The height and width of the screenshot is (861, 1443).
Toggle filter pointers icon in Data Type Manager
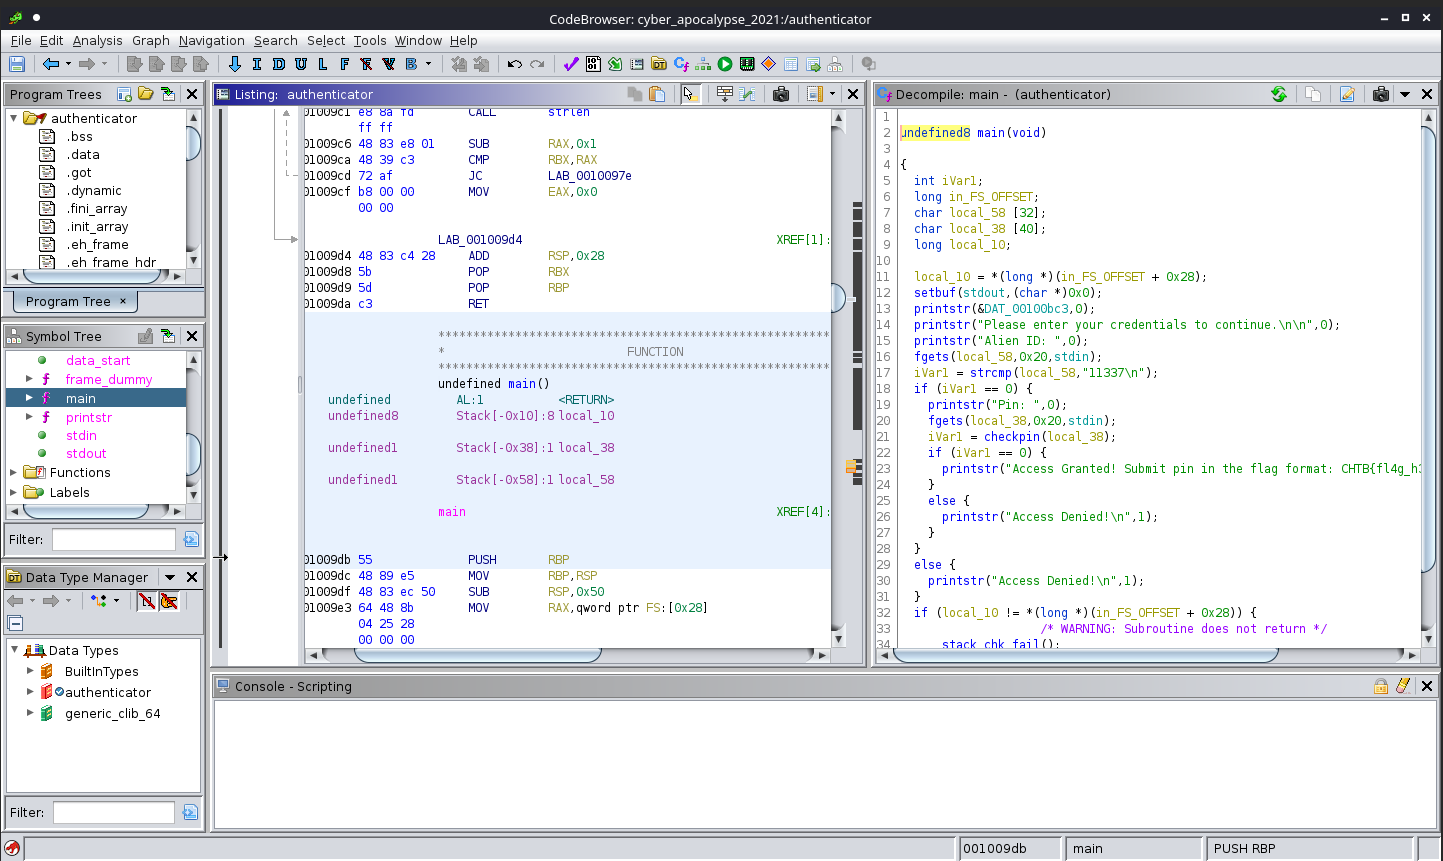click(x=169, y=600)
